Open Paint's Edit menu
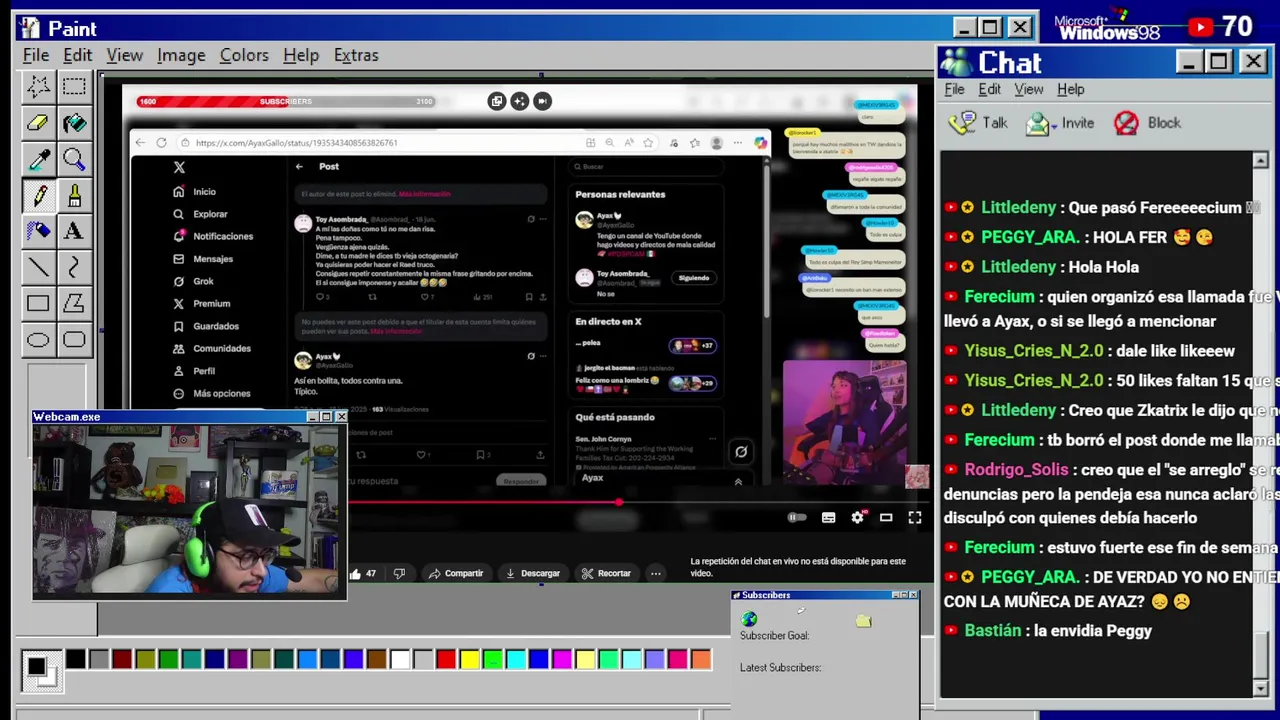 tap(77, 55)
